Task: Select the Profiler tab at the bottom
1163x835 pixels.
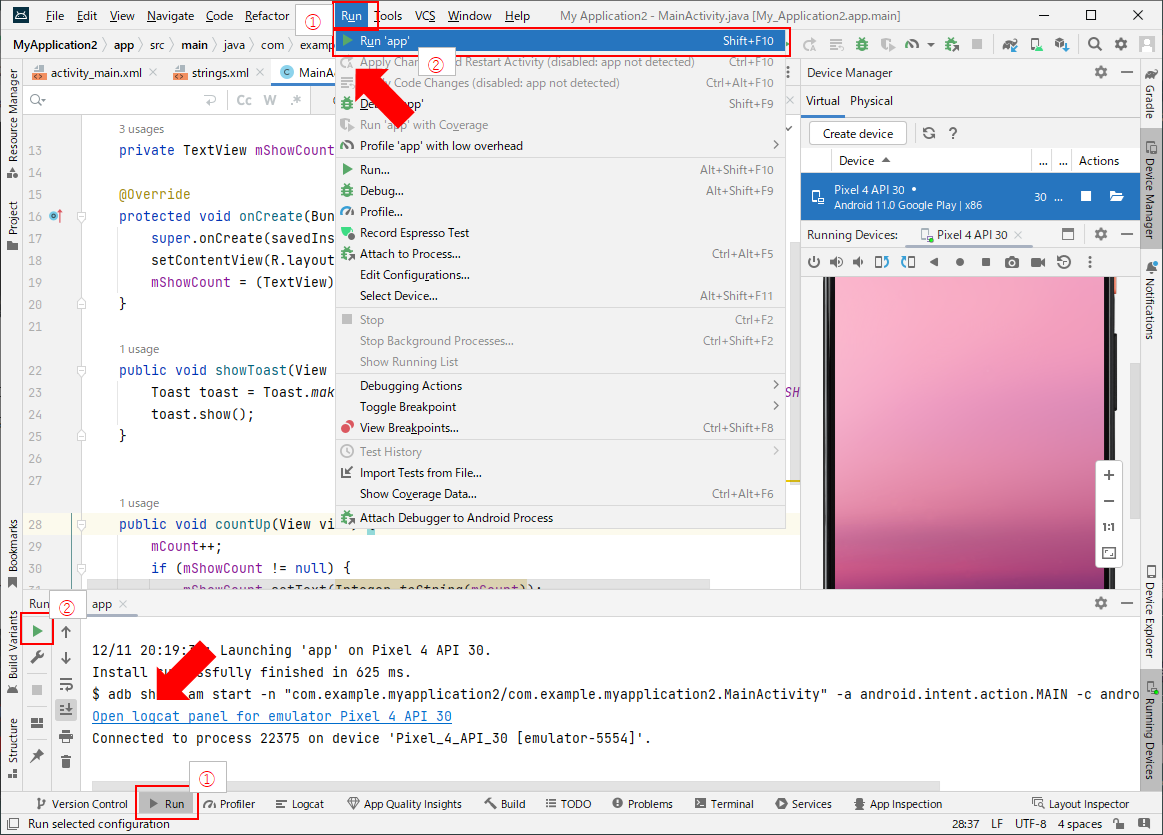Action: pos(231,802)
